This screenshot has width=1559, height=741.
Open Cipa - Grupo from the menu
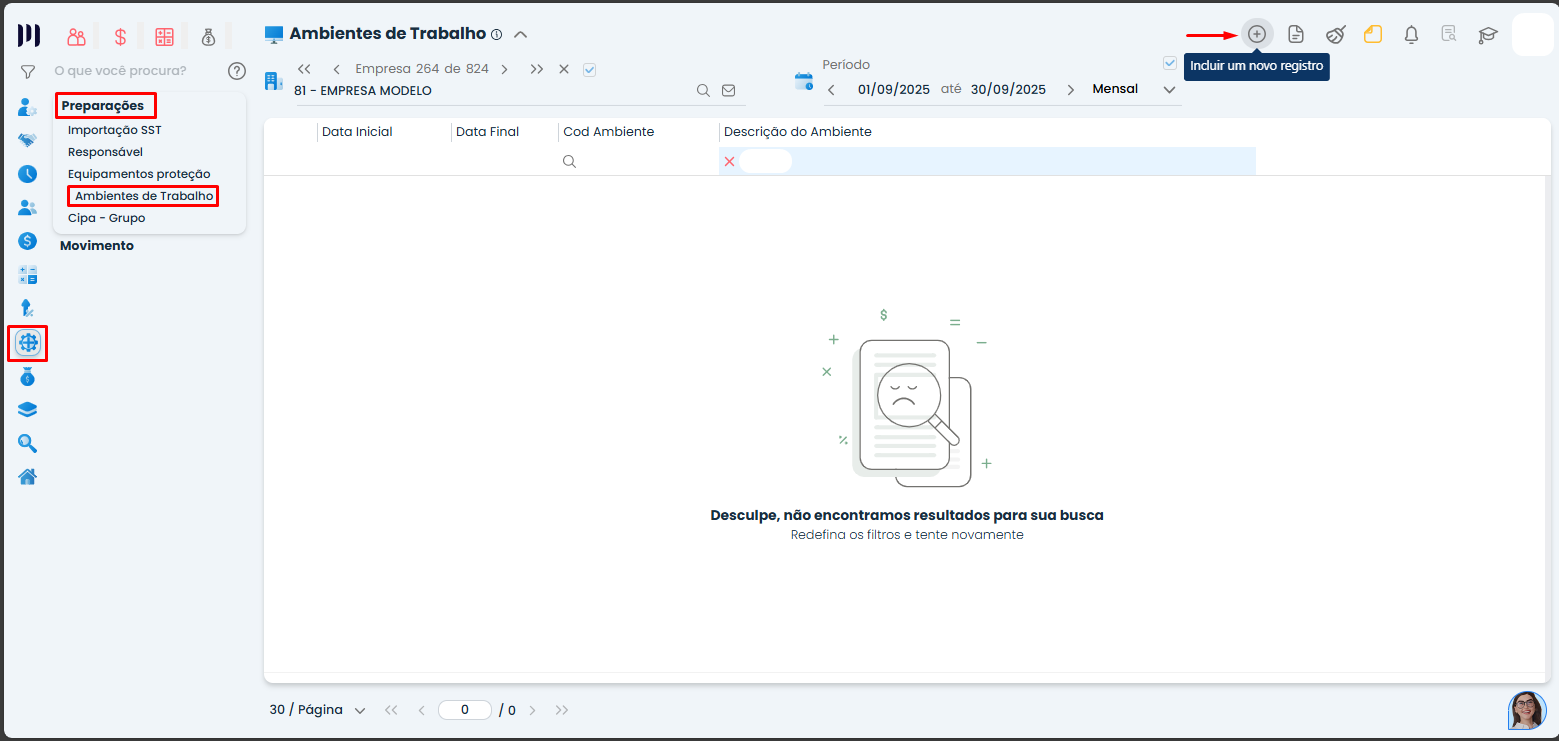106,217
